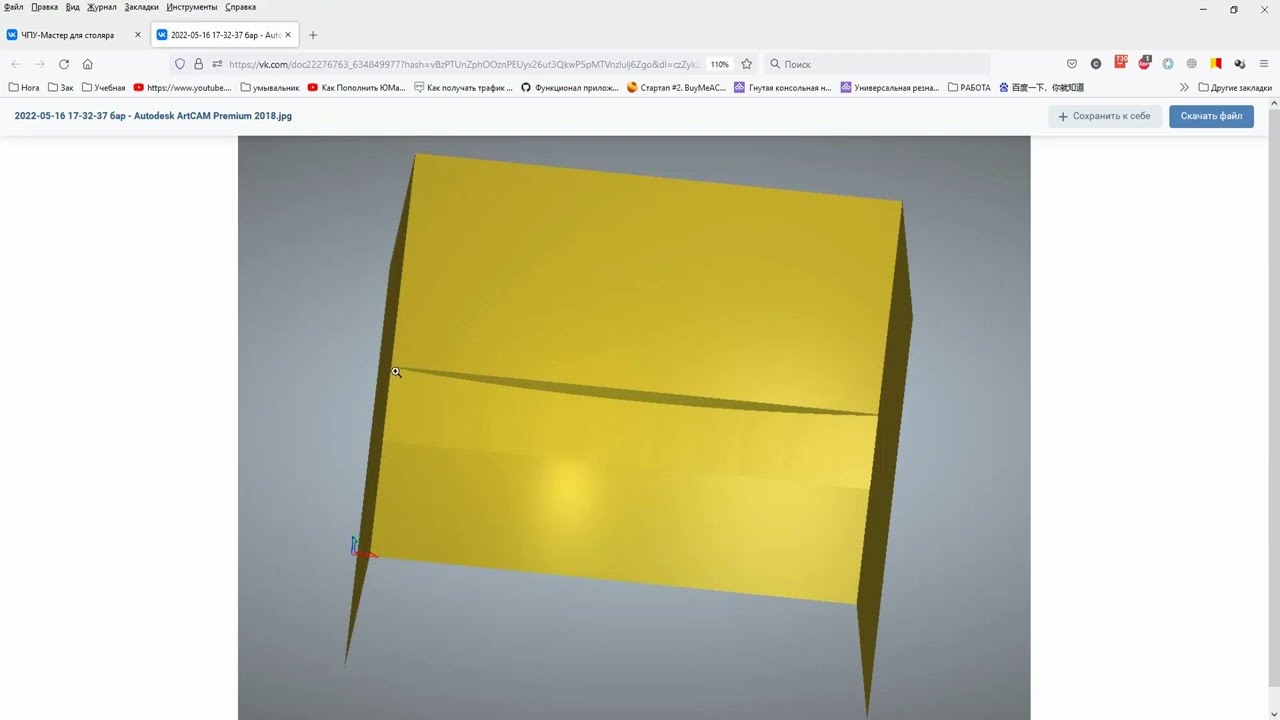Click the zoom-in cursor on the image
The image size is (1280, 720).
coord(396,372)
